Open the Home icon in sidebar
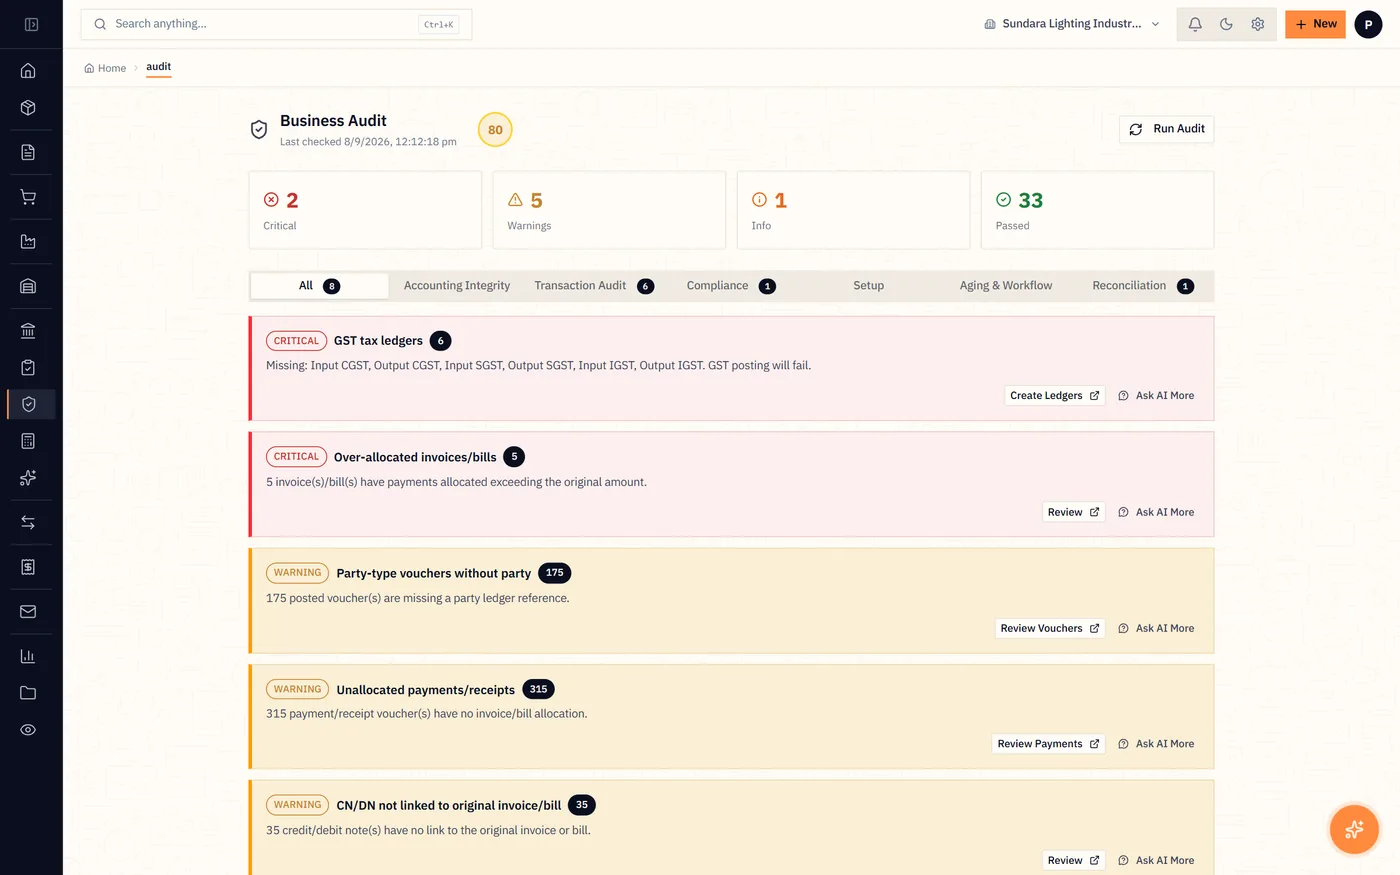Viewport: 1400px width, 875px height. pyautogui.click(x=28, y=71)
